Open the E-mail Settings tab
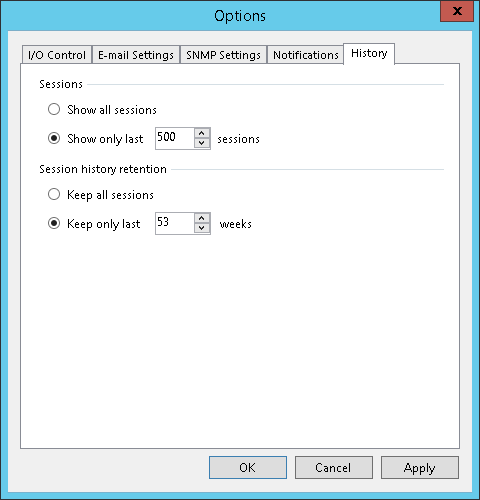This screenshot has height=500, width=480. click(x=136, y=55)
